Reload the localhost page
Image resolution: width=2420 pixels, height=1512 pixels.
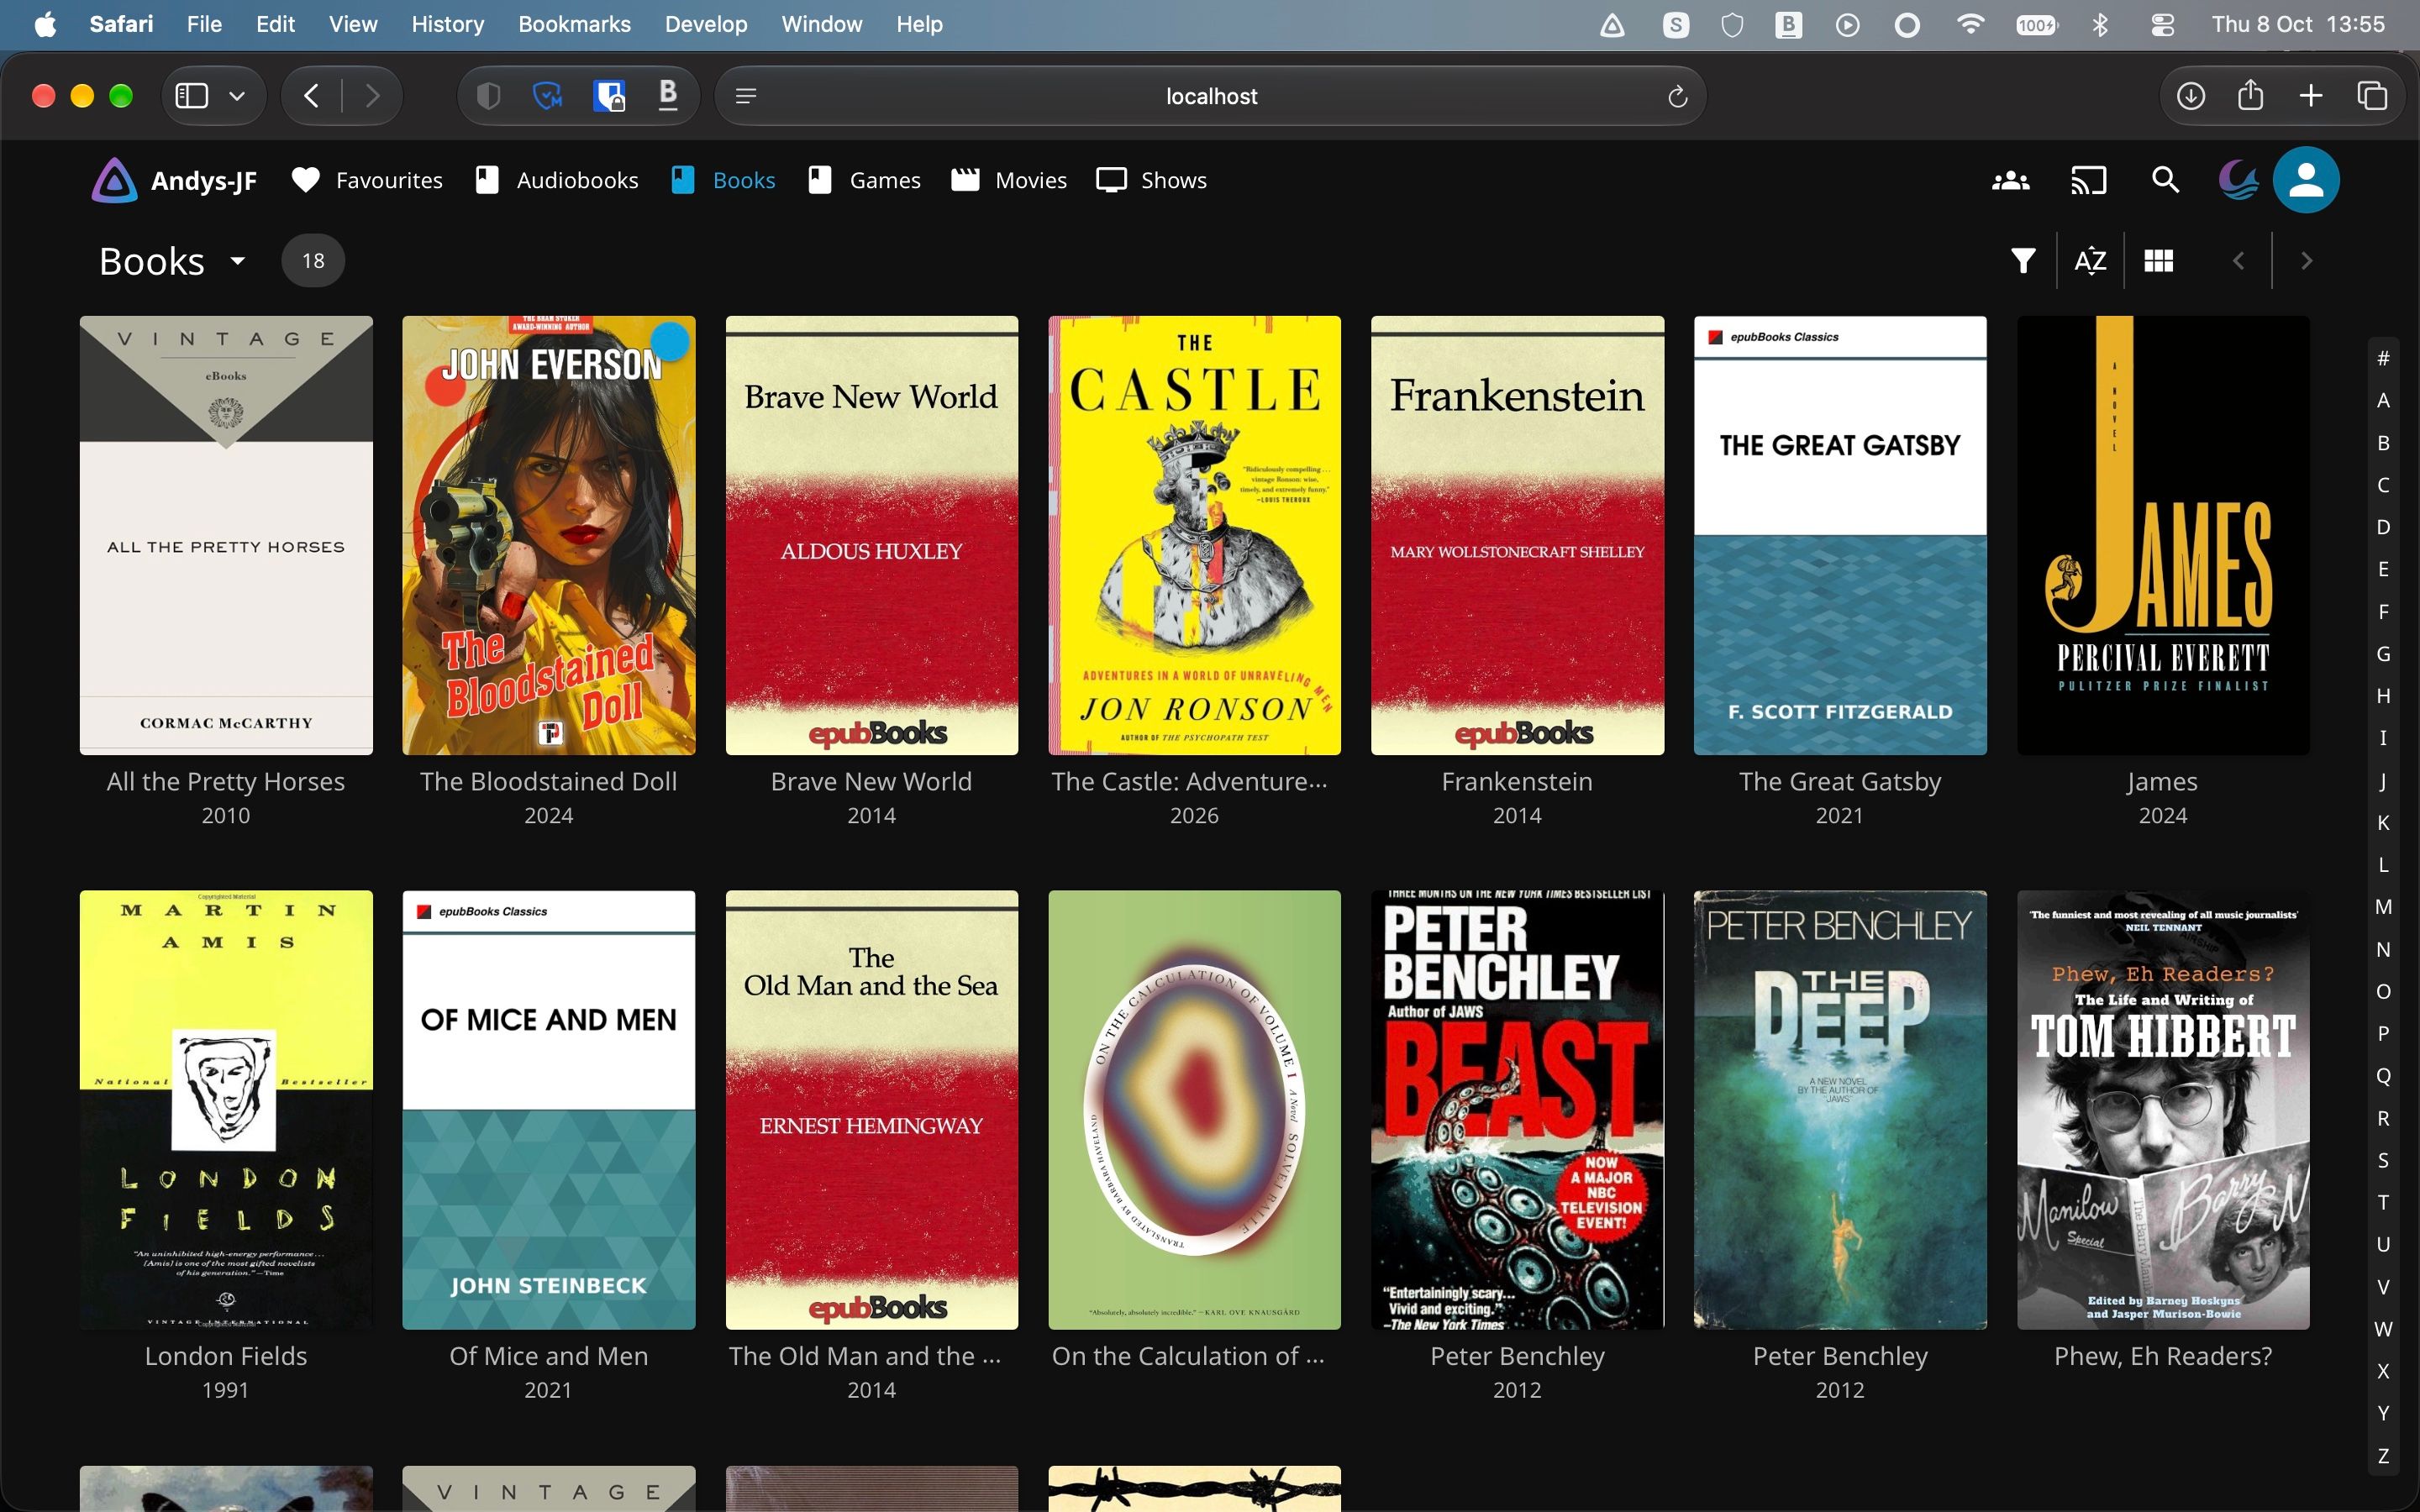(1677, 96)
